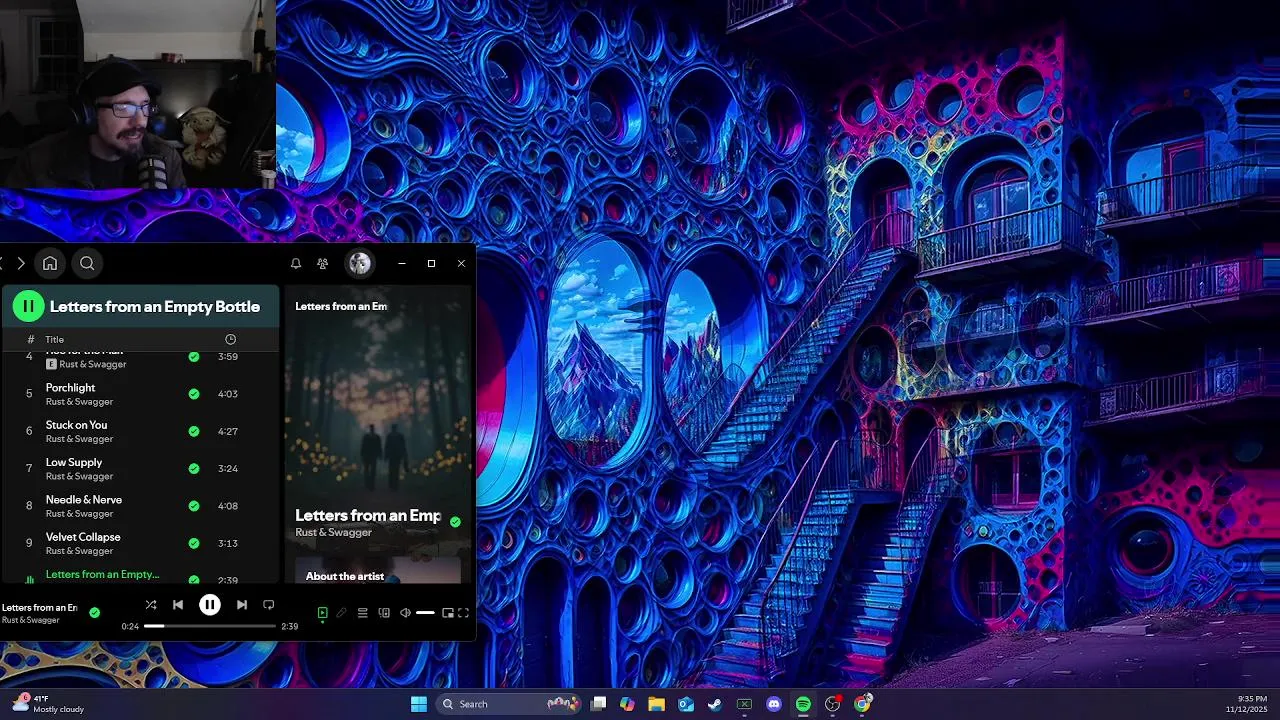The width and height of the screenshot is (1280, 720).
Task: Open the Spotify search icon
Action: [87, 263]
